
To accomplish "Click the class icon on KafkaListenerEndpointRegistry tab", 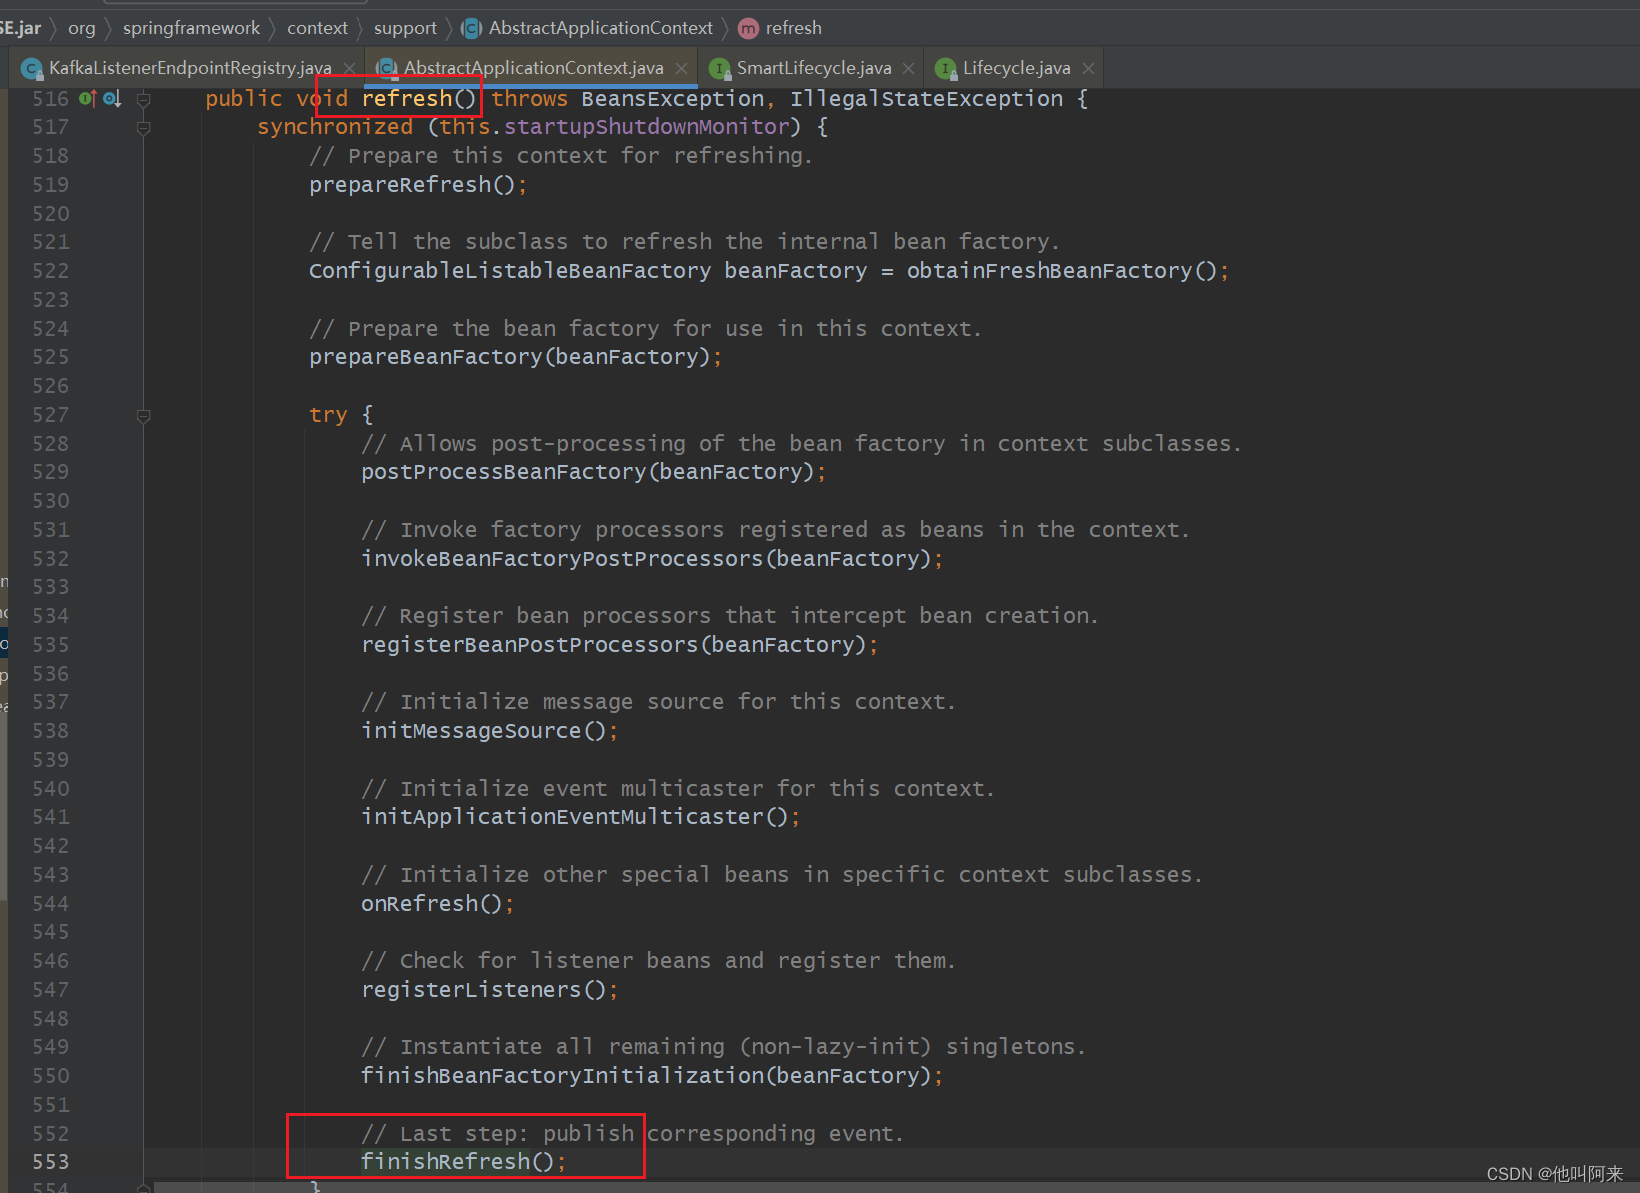I will pos(32,68).
